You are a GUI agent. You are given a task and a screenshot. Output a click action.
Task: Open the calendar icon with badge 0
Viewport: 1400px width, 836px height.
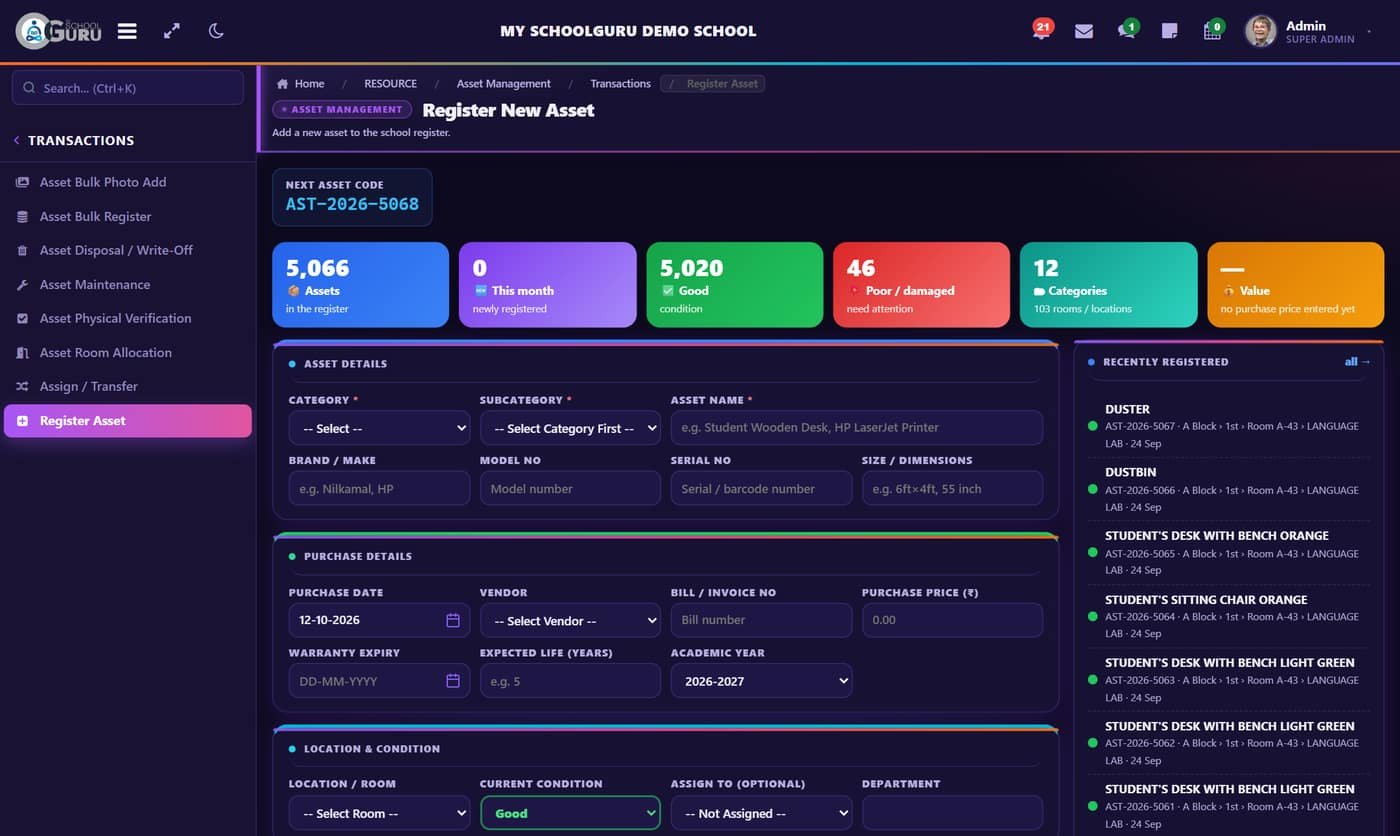1213,30
